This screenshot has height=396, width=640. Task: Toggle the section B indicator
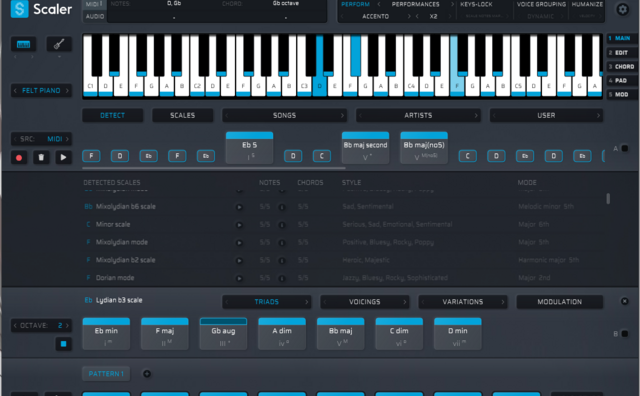625,334
